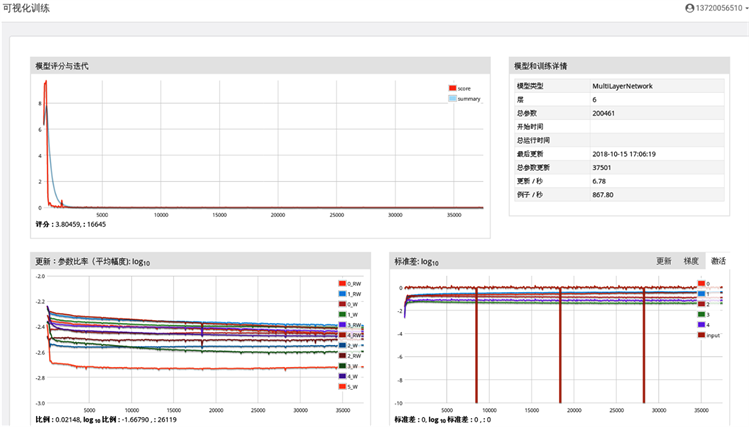Click the user account avatar icon

[x=689, y=8]
